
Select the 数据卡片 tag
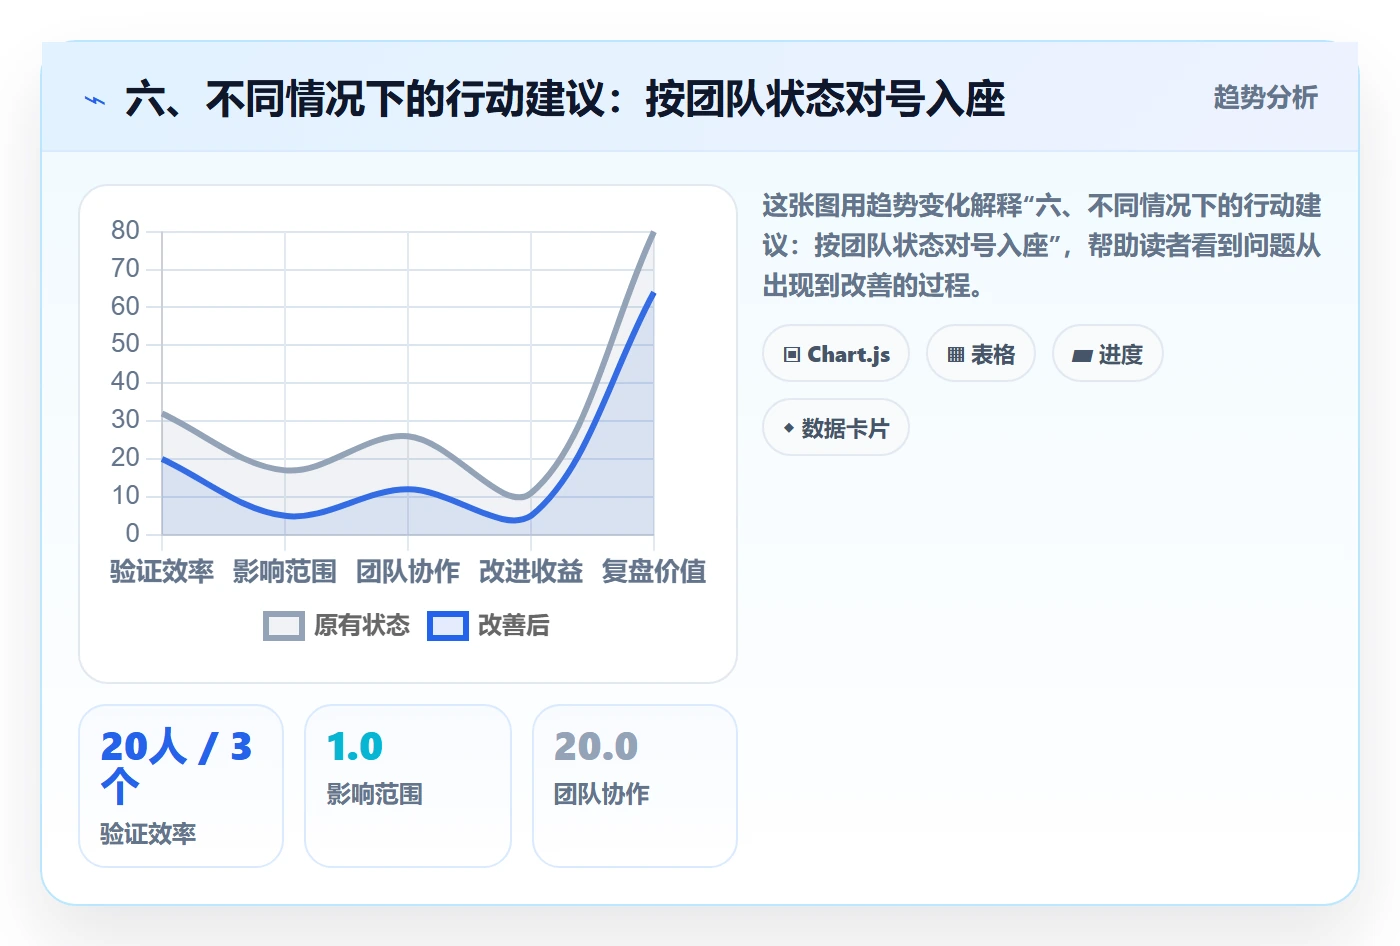coord(836,428)
